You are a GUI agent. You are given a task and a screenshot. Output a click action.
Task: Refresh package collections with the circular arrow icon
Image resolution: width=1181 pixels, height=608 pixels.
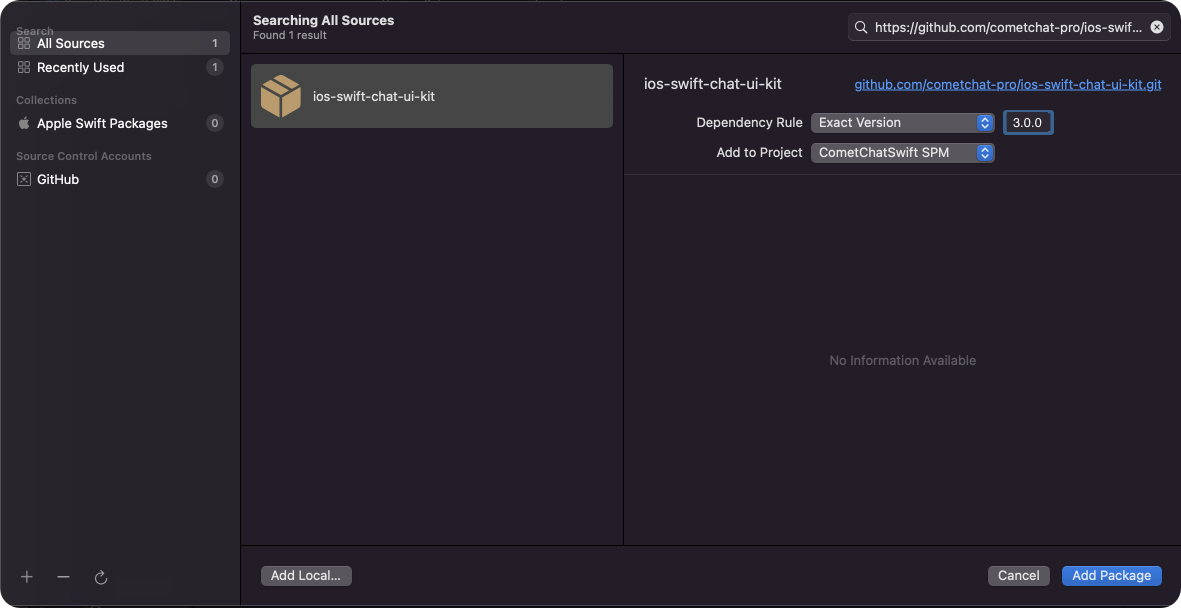101,577
